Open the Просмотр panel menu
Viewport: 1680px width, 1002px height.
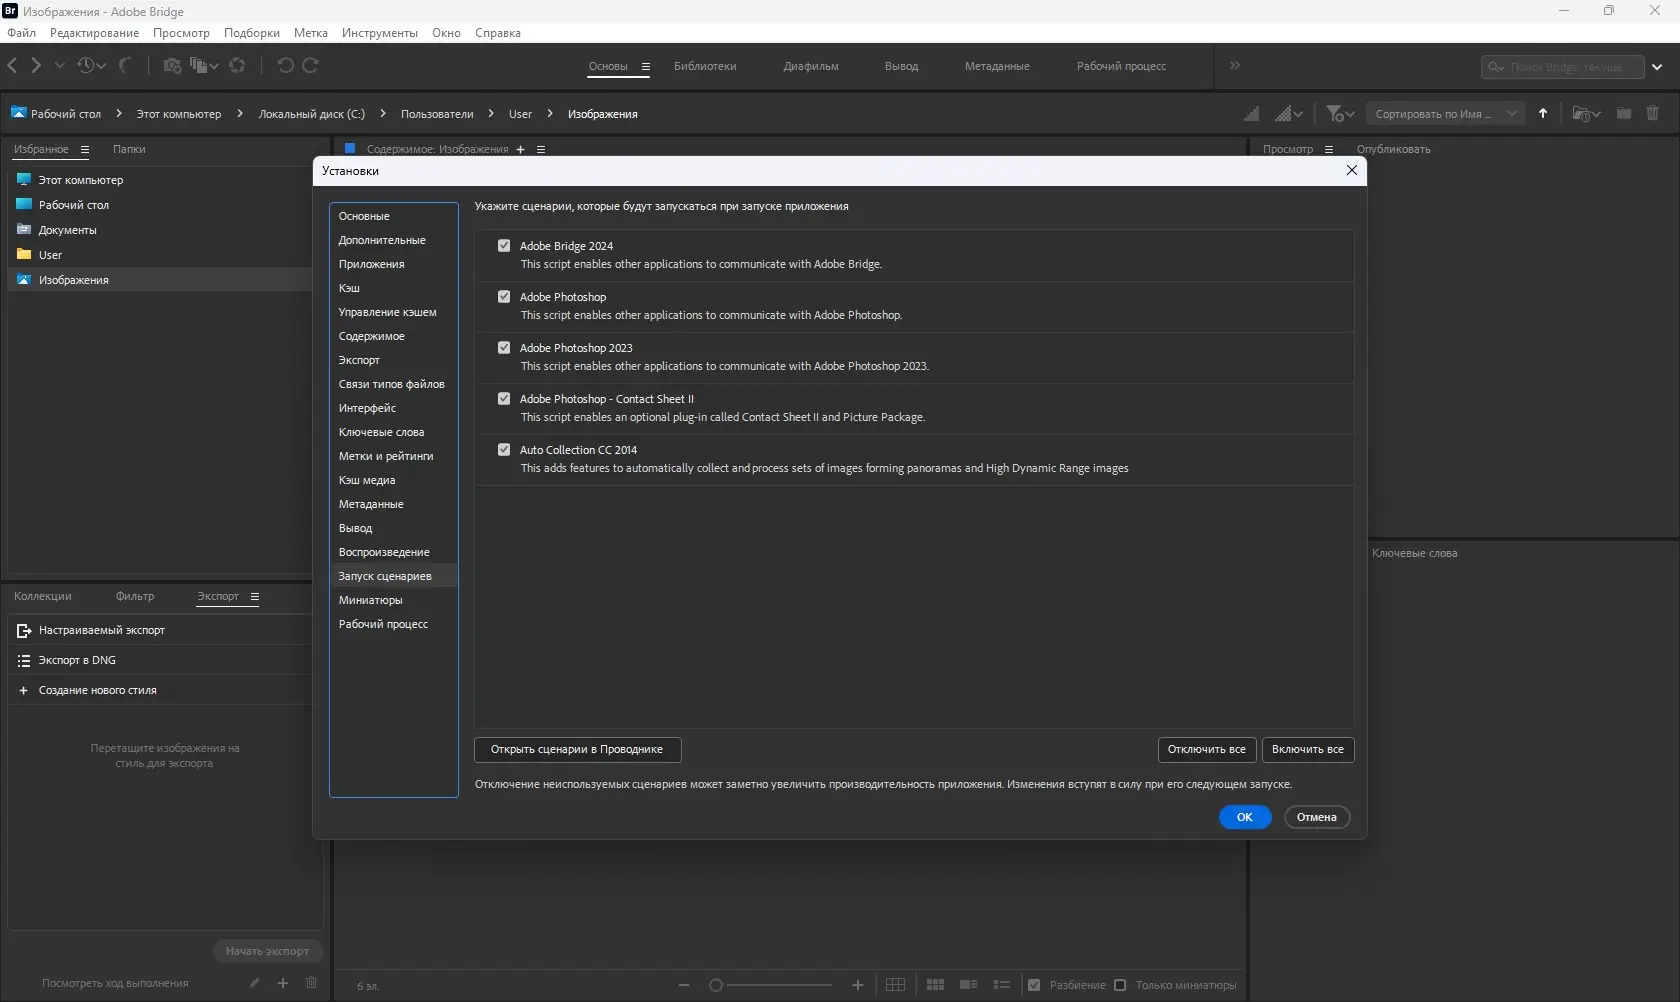click(x=1329, y=150)
